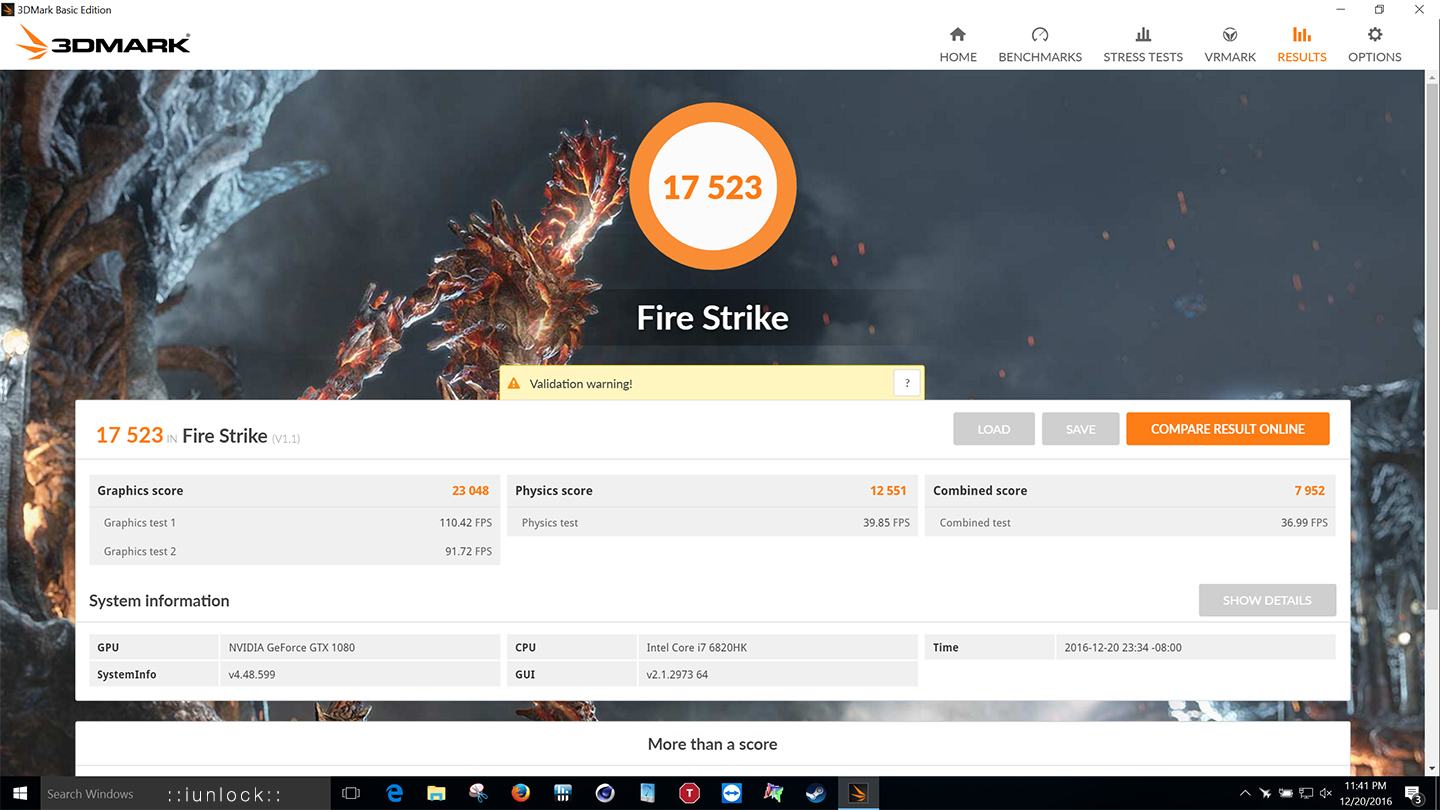Open Task View on the taskbar

351,794
